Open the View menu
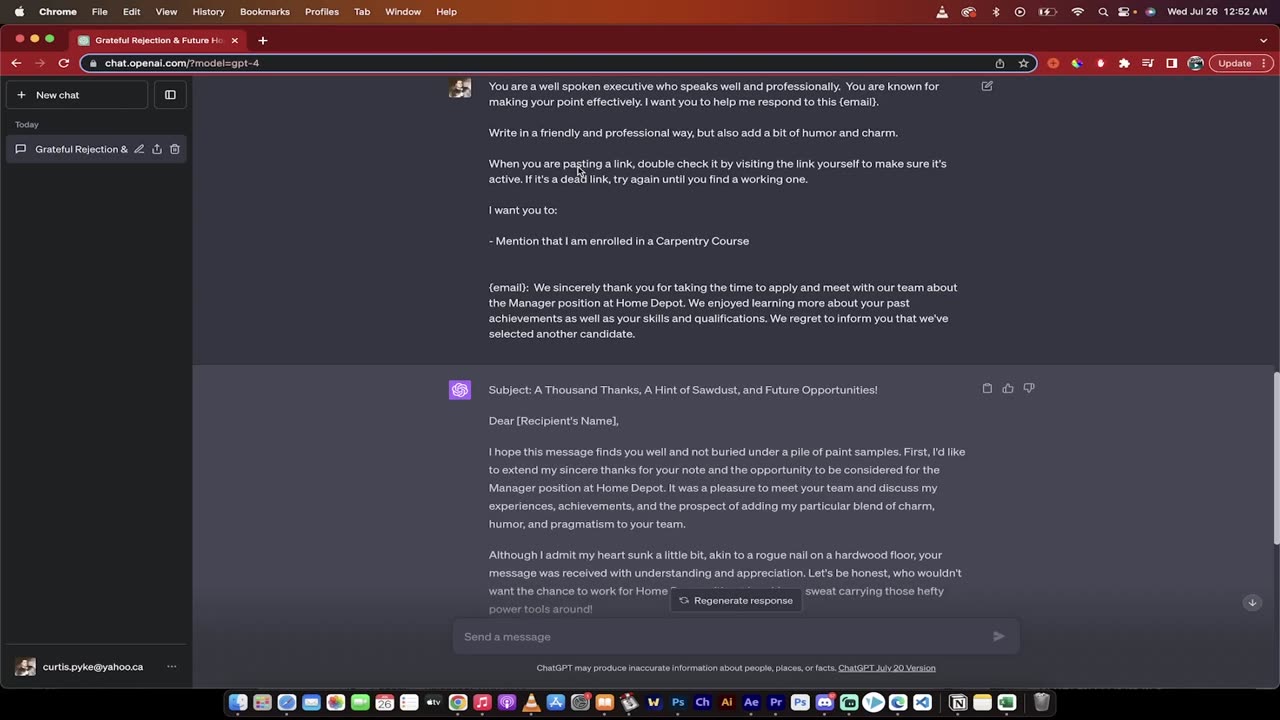 click(166, 12)
